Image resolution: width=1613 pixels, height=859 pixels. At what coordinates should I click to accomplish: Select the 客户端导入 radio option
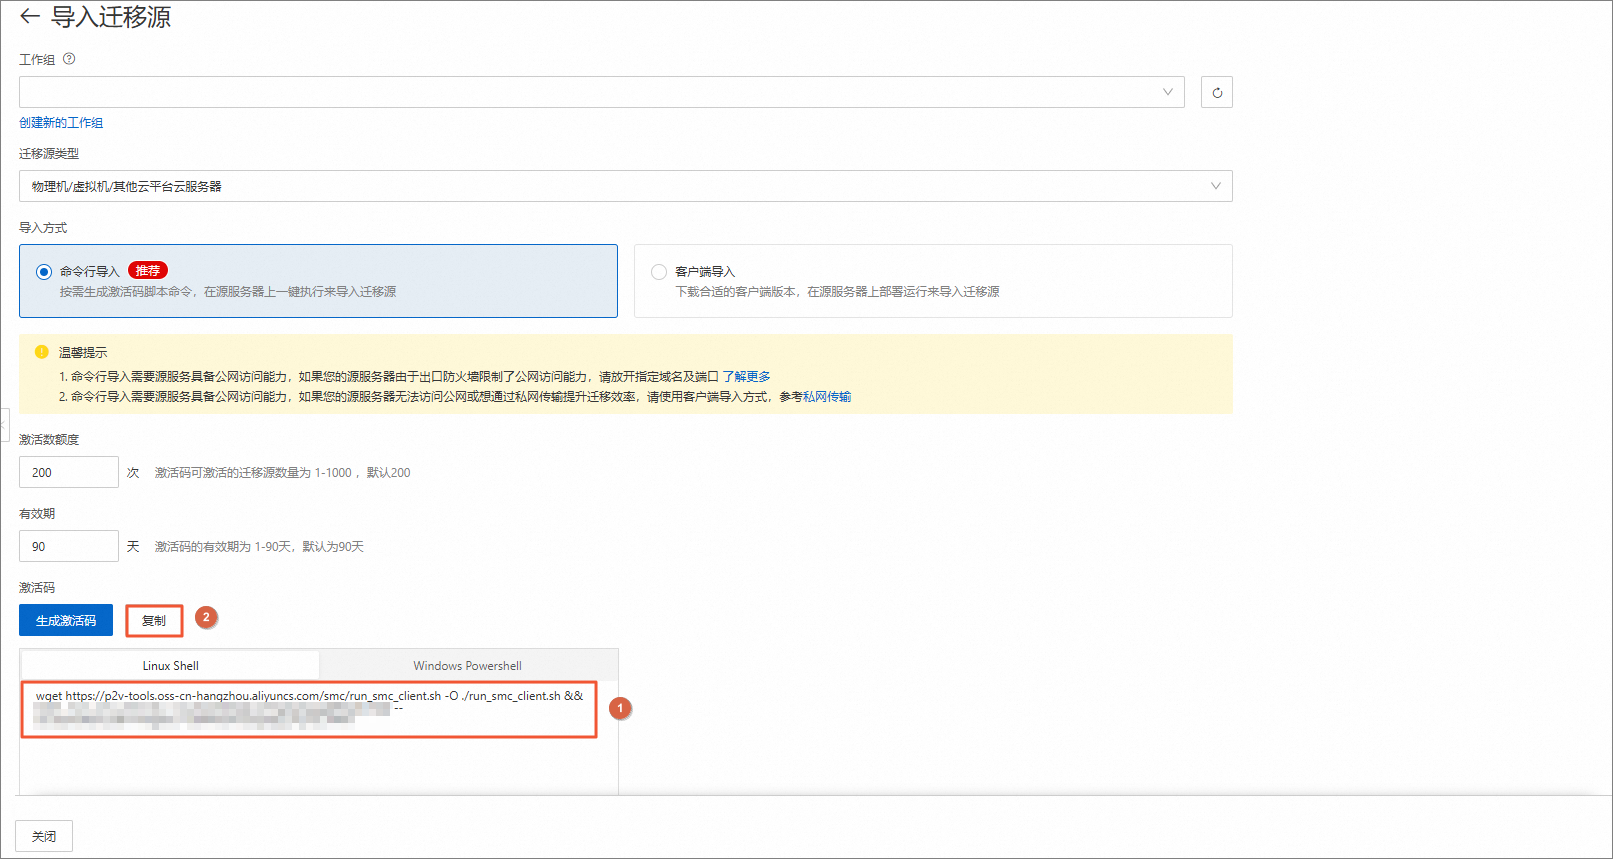pyautogui.click(x=659, y=272)
